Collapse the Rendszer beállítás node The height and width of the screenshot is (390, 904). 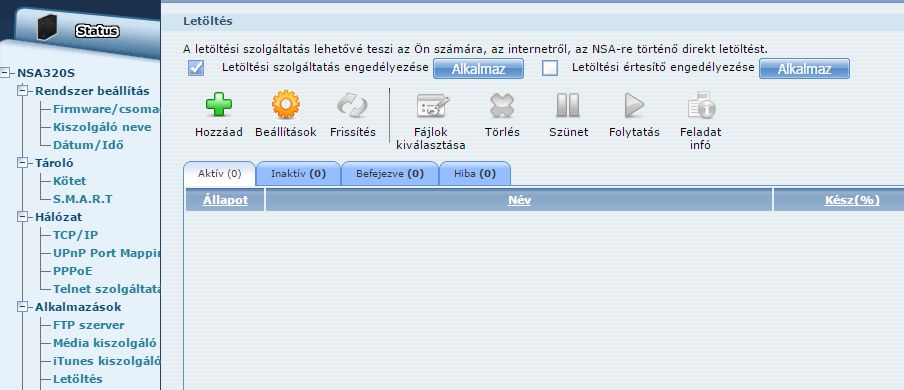(x=23, y=91)
